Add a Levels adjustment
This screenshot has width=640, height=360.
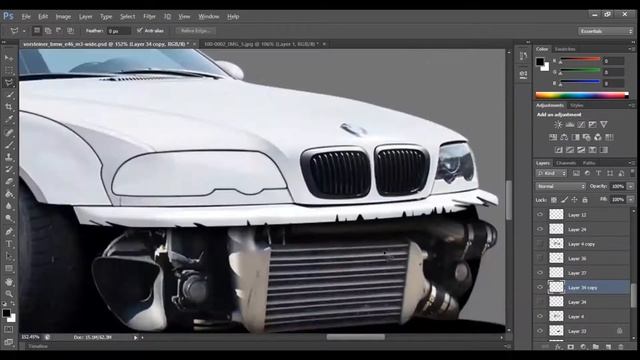pos(570,124)
